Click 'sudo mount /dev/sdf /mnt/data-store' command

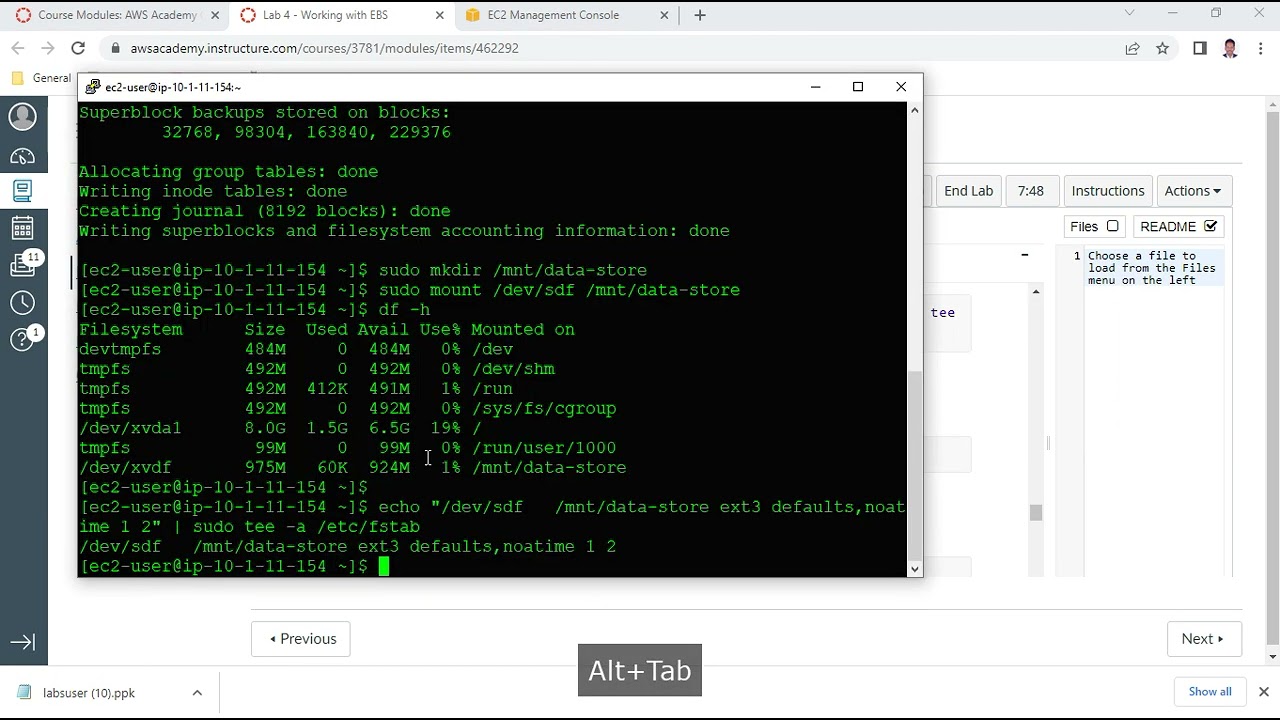(x=559, y=290)
